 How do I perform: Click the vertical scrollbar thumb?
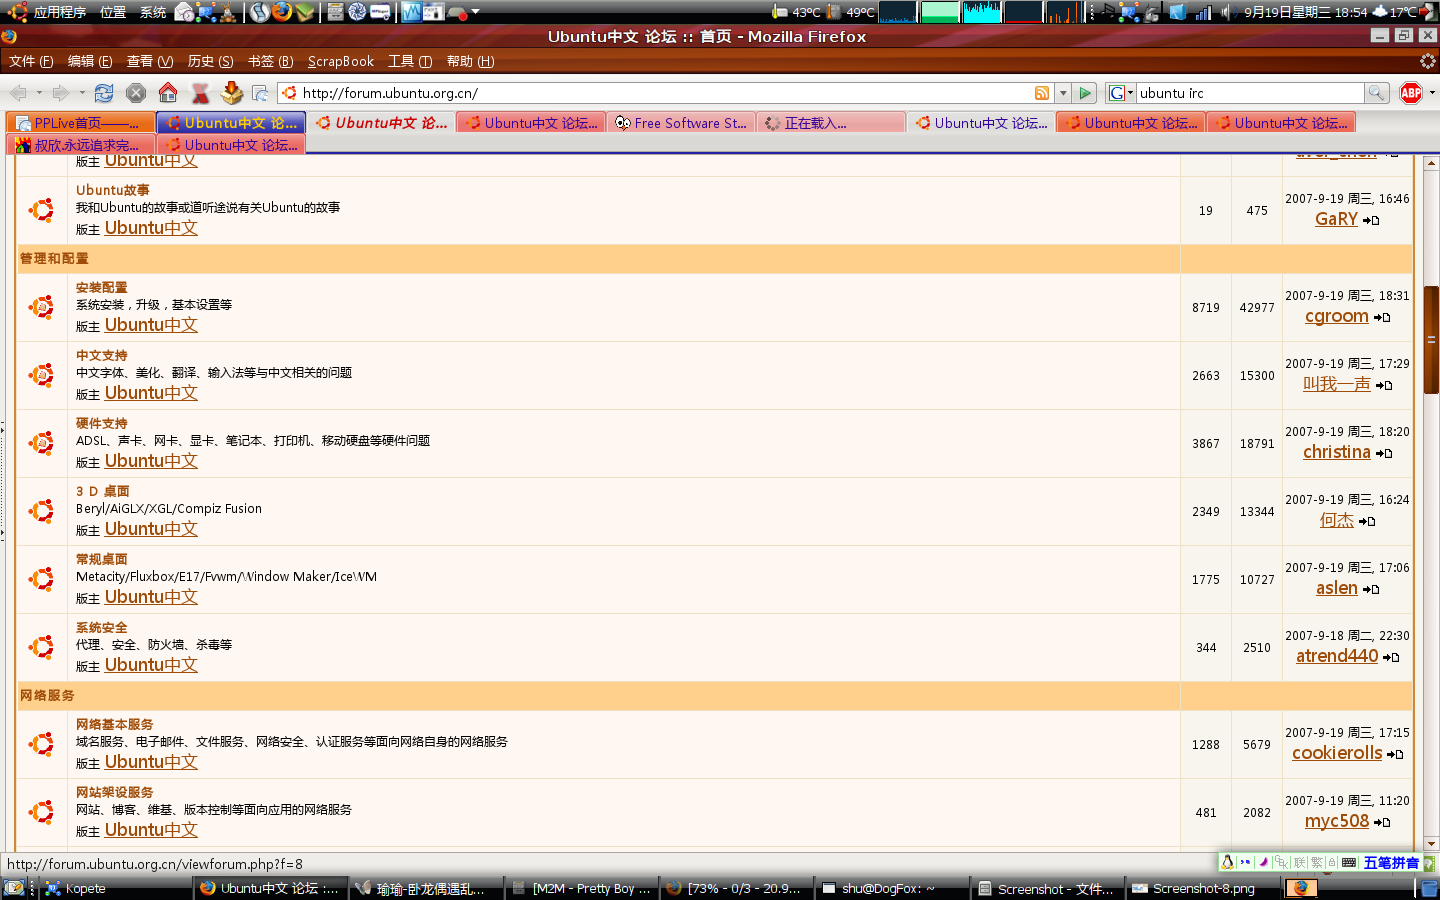1431,340
